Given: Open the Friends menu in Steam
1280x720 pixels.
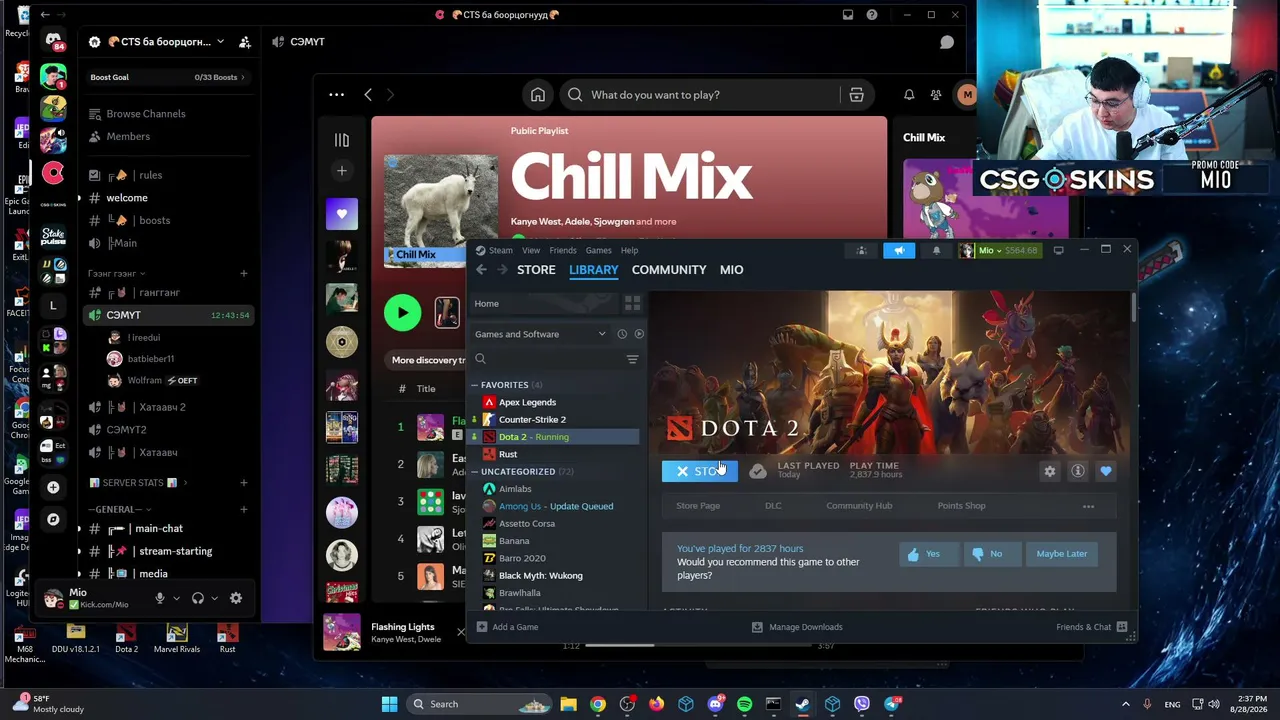Looking at the screenshot, I should 563,250.
